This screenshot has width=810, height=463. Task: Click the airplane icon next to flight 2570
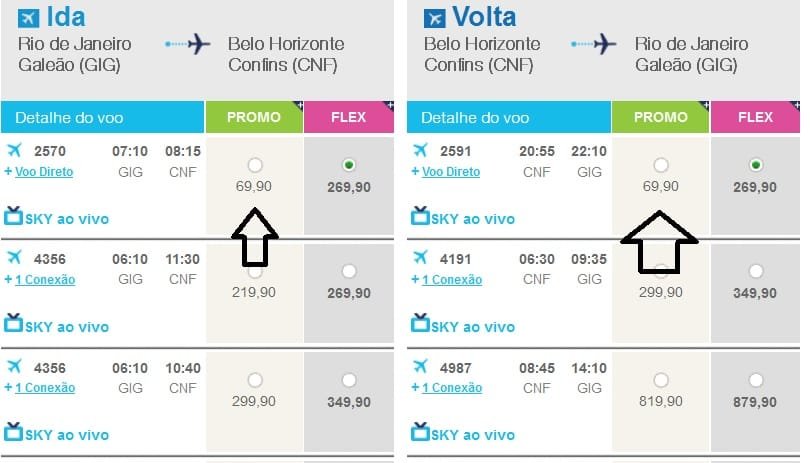14,150
